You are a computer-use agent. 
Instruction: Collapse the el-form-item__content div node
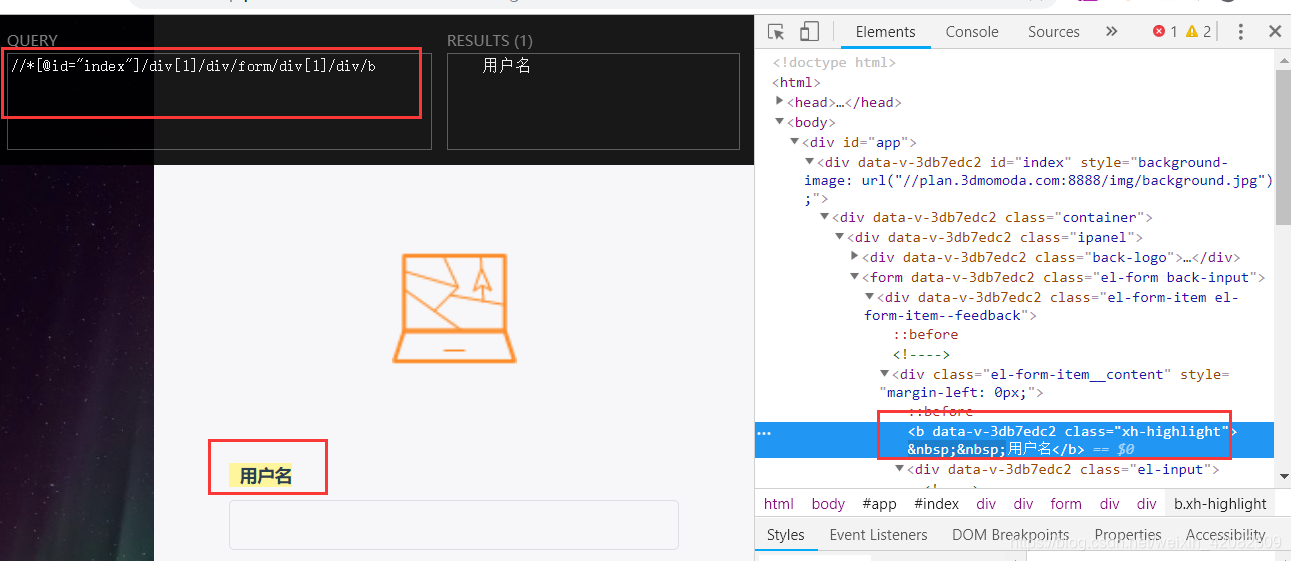(885, 374)
